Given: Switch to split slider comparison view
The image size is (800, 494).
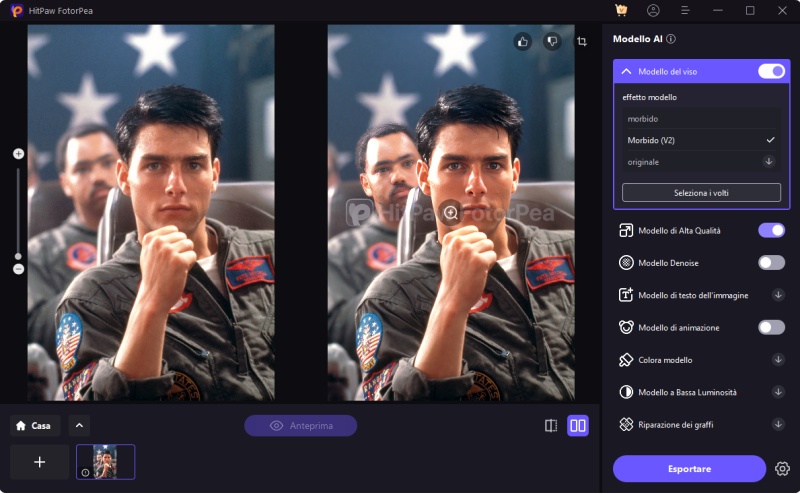Looking at the screenshot, I should [x=551, y=426].
